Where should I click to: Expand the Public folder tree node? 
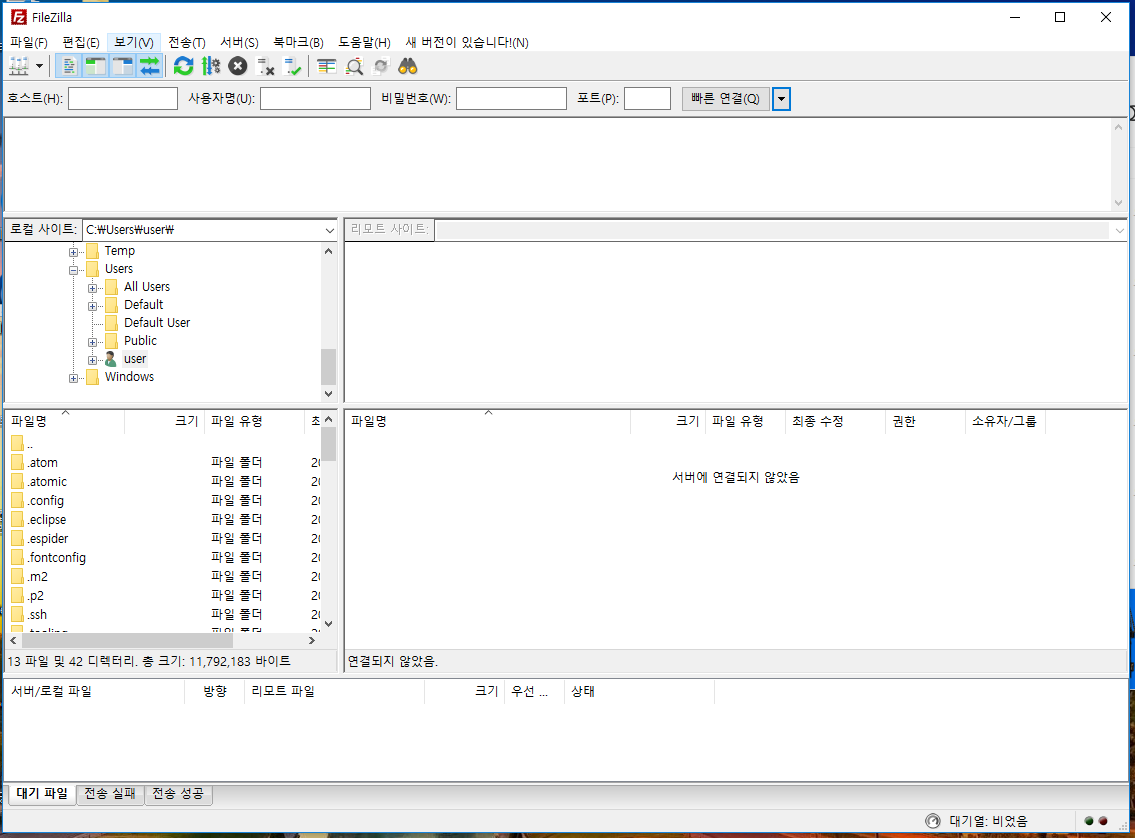pos(92,342)
